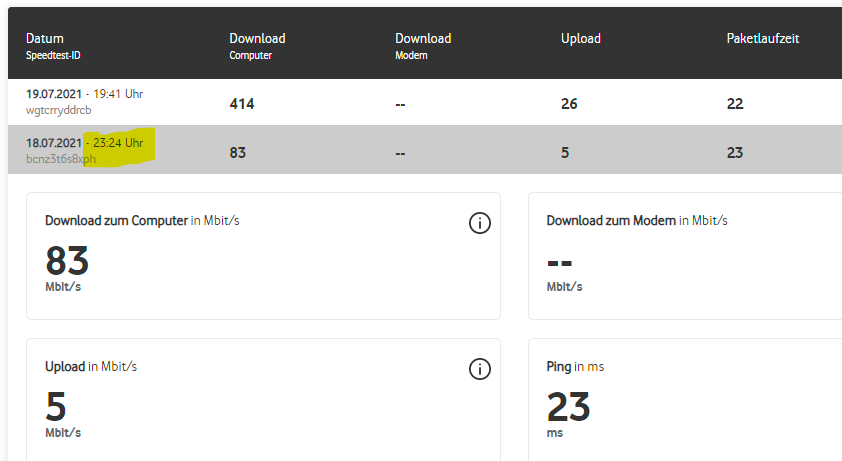This screenshot has width=842, height=461.
Task: Click the 19:41 Uhr timestamp
Action: pos(118,94)
